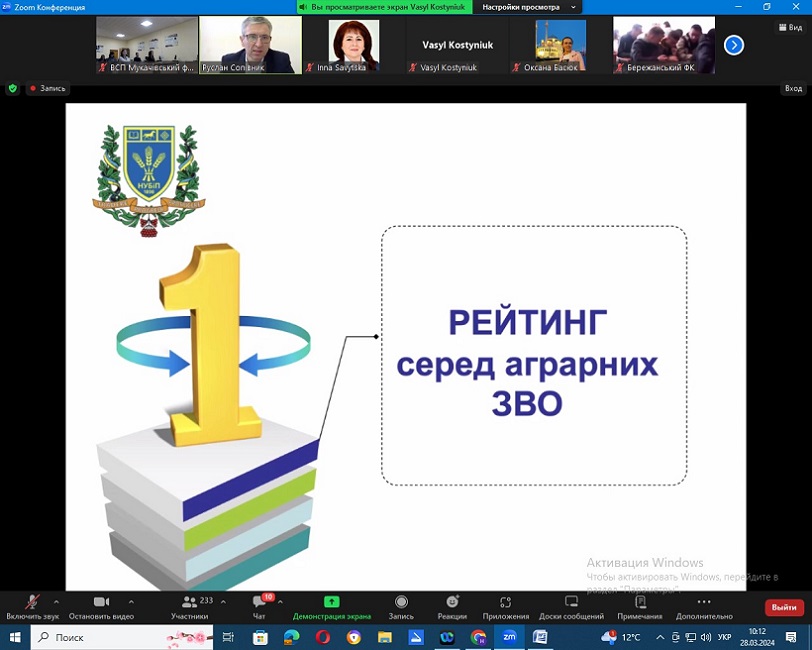The image size is (812, 650).
Task: Expand participants options arrow
Action: (223, 602)
